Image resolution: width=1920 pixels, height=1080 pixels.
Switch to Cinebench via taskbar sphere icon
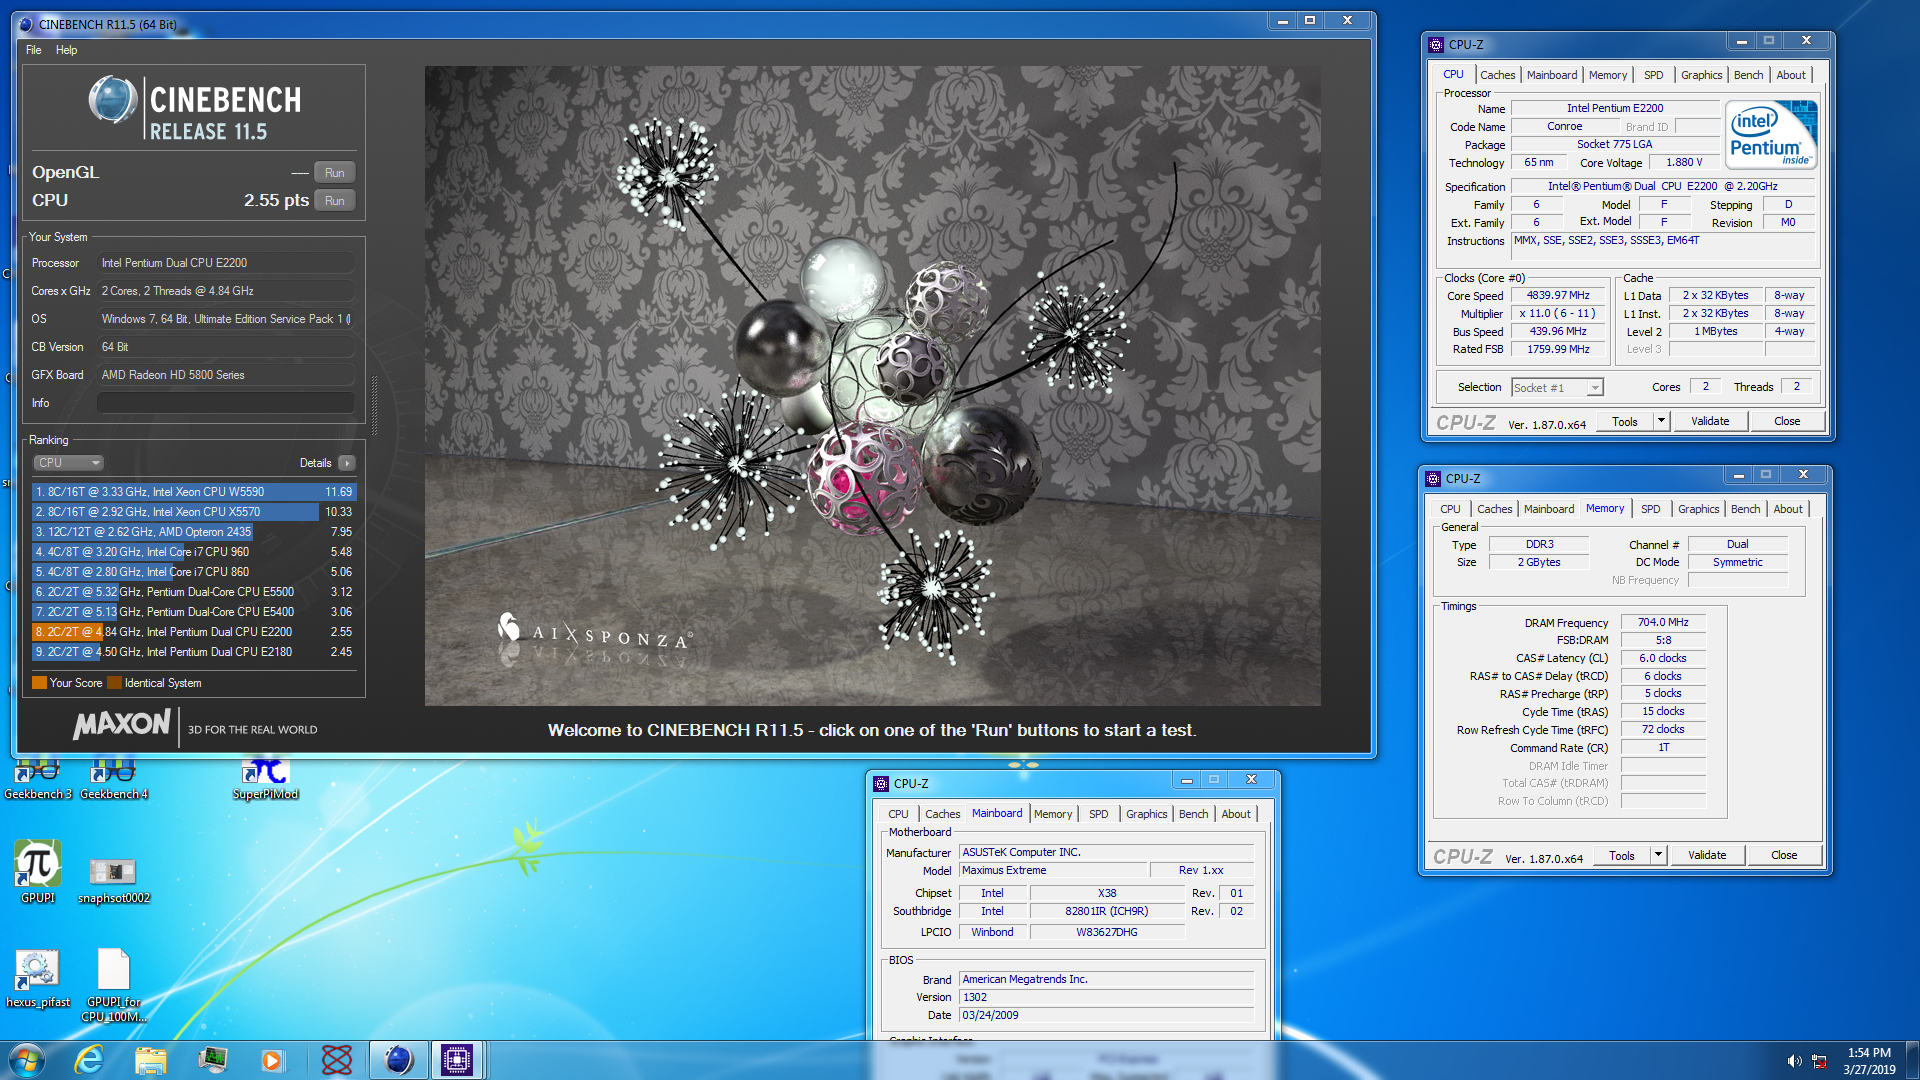[398, 1060]
